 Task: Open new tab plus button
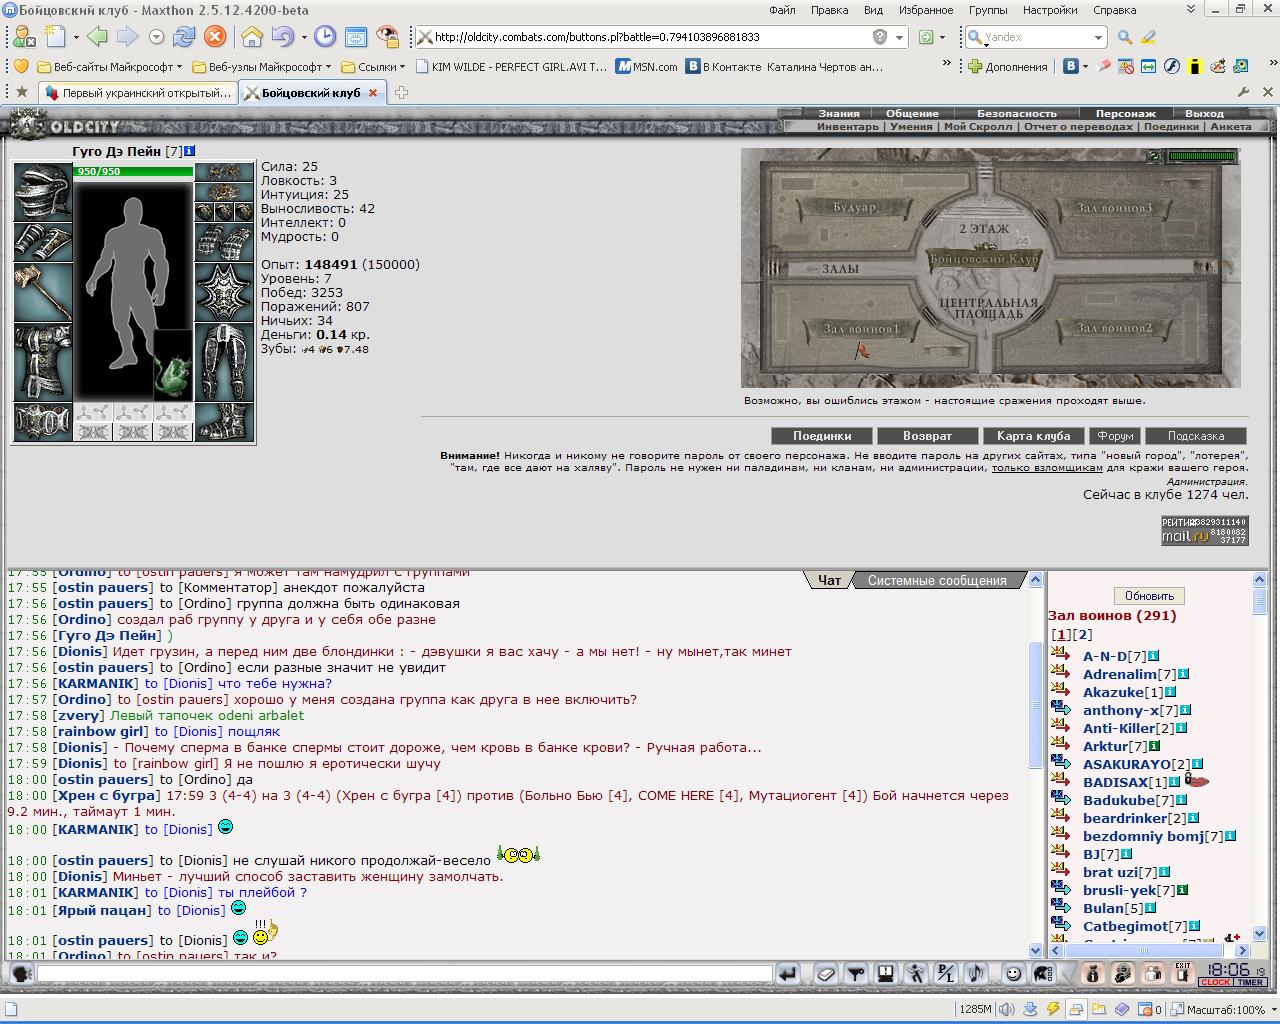(401, 93)
